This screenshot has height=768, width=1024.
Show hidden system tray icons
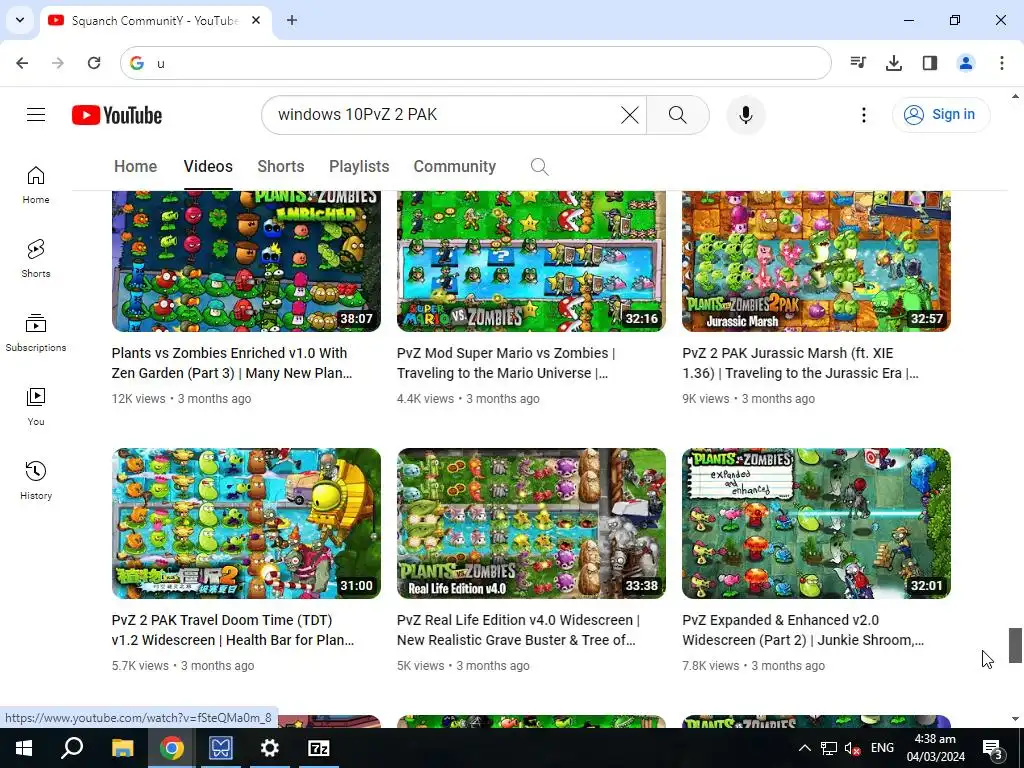(805, 748)
